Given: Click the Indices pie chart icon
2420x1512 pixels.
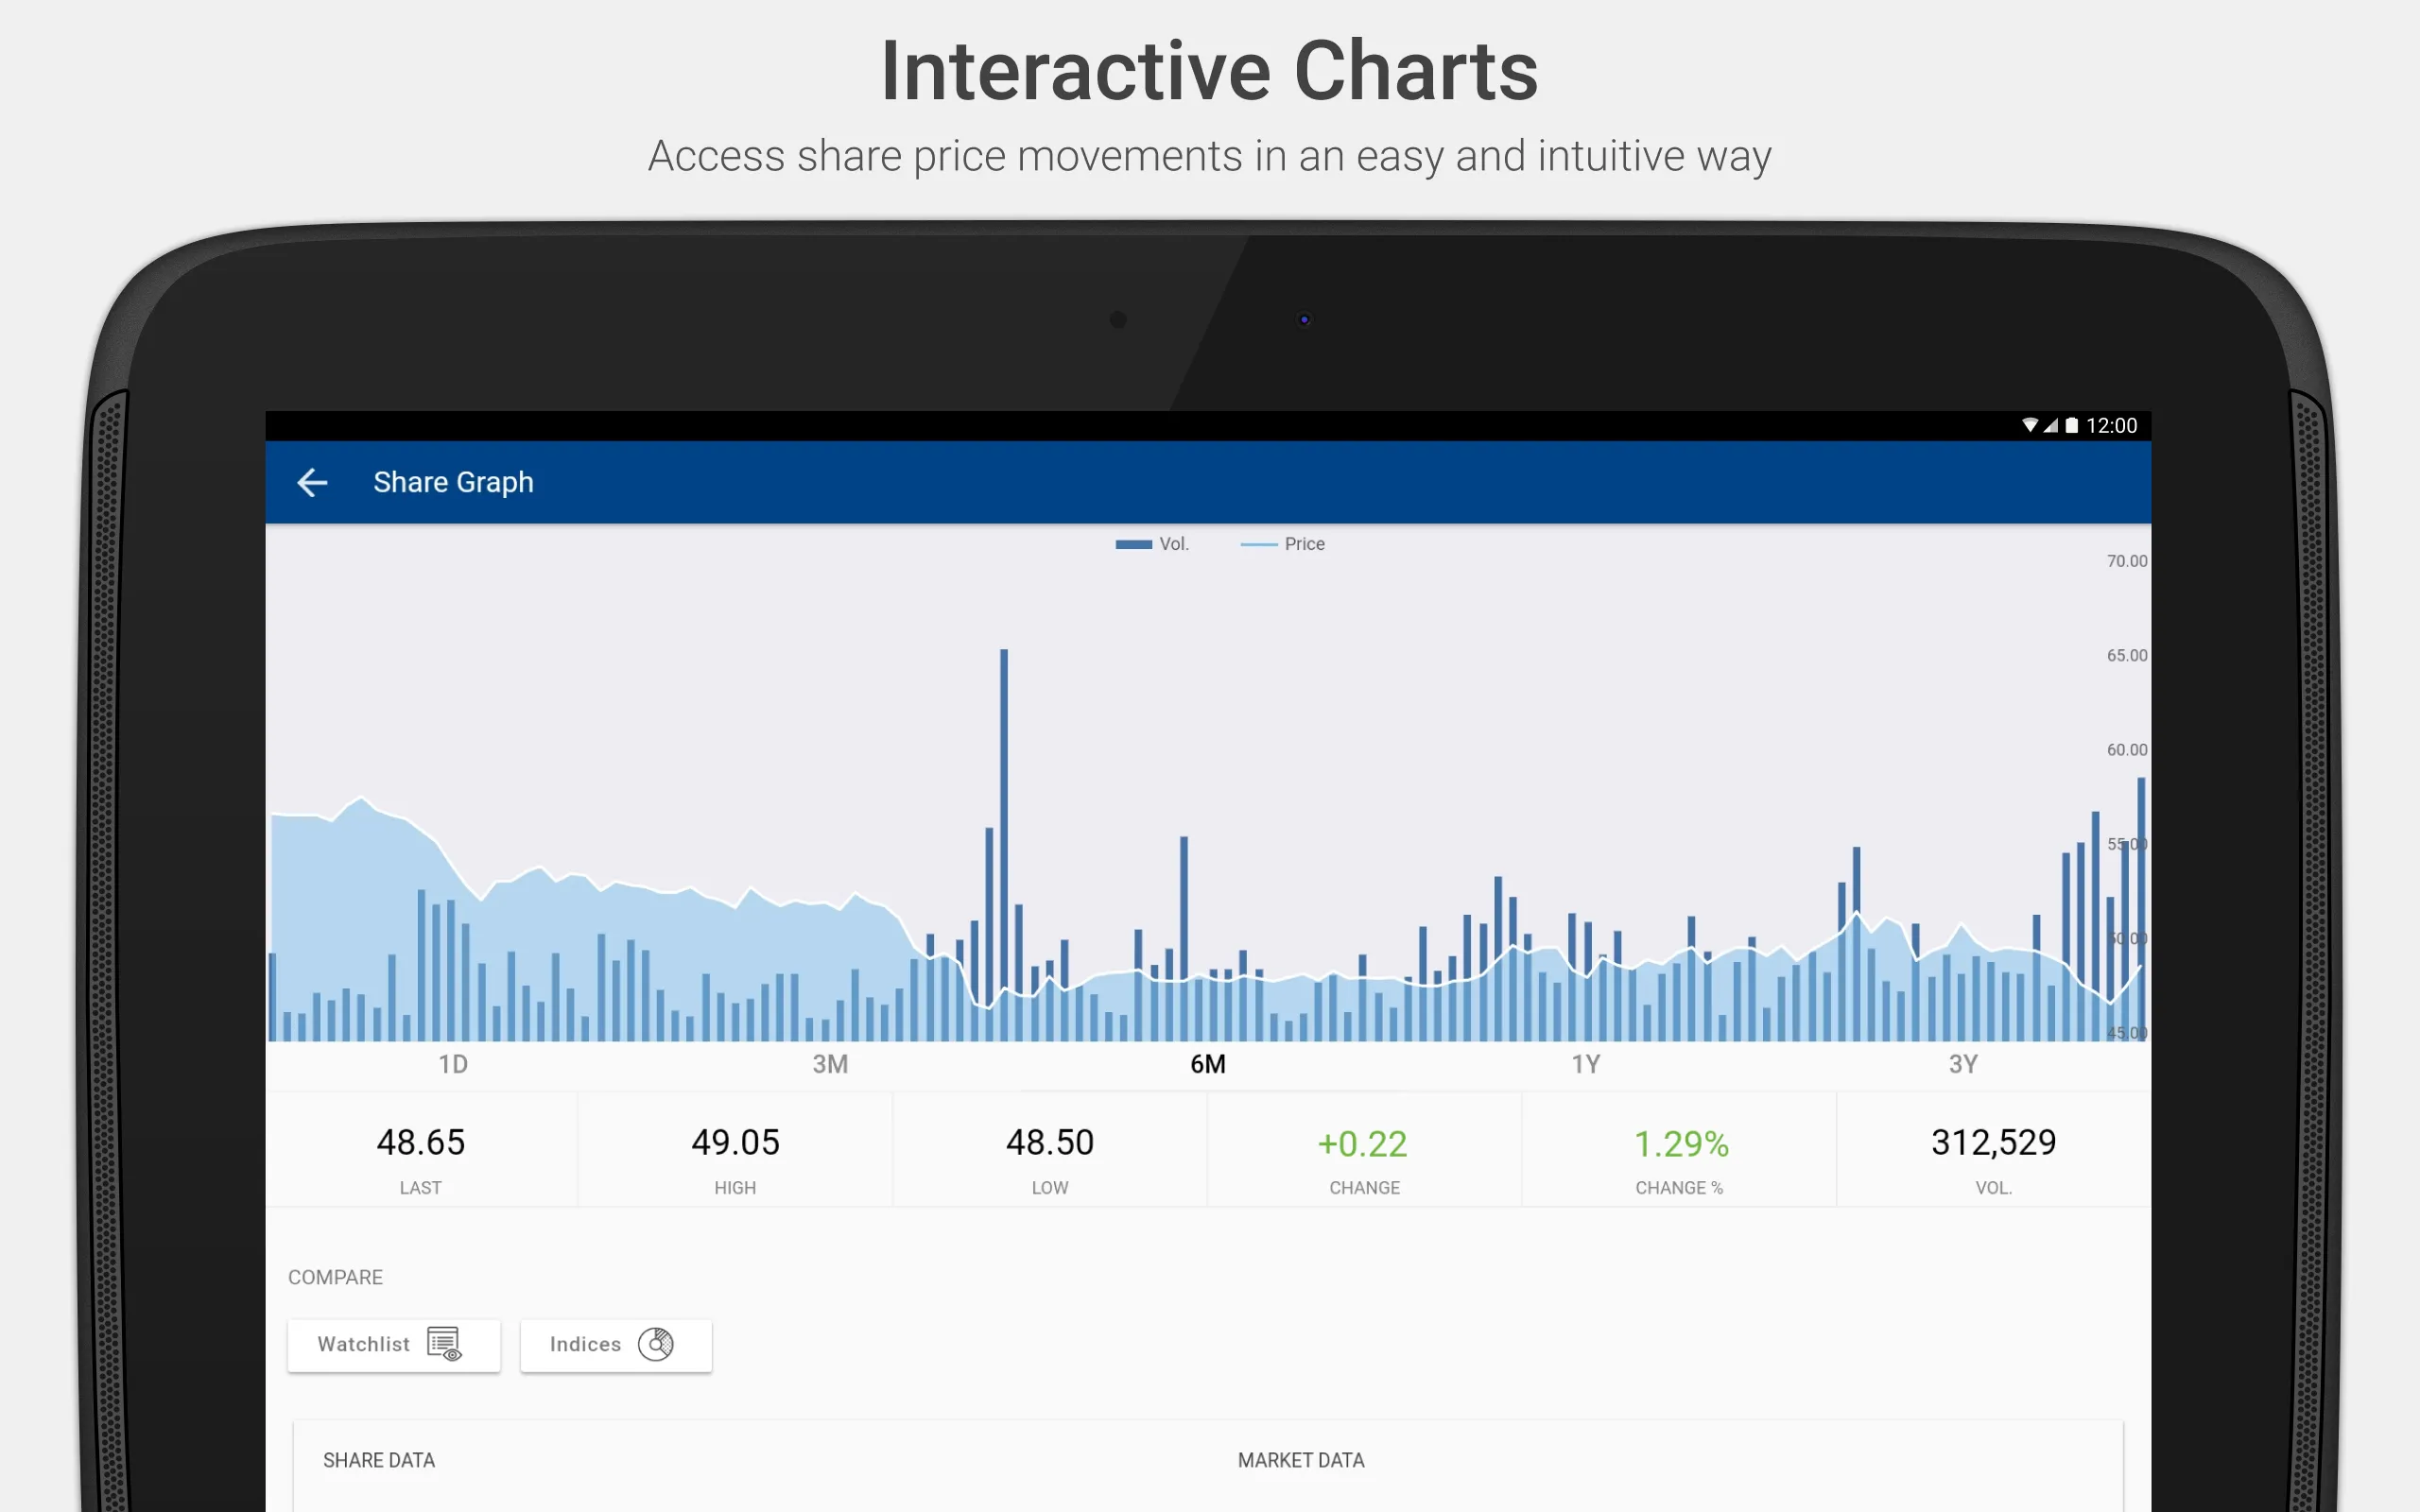Looking at the screenshot, I should coord(656,1344).
